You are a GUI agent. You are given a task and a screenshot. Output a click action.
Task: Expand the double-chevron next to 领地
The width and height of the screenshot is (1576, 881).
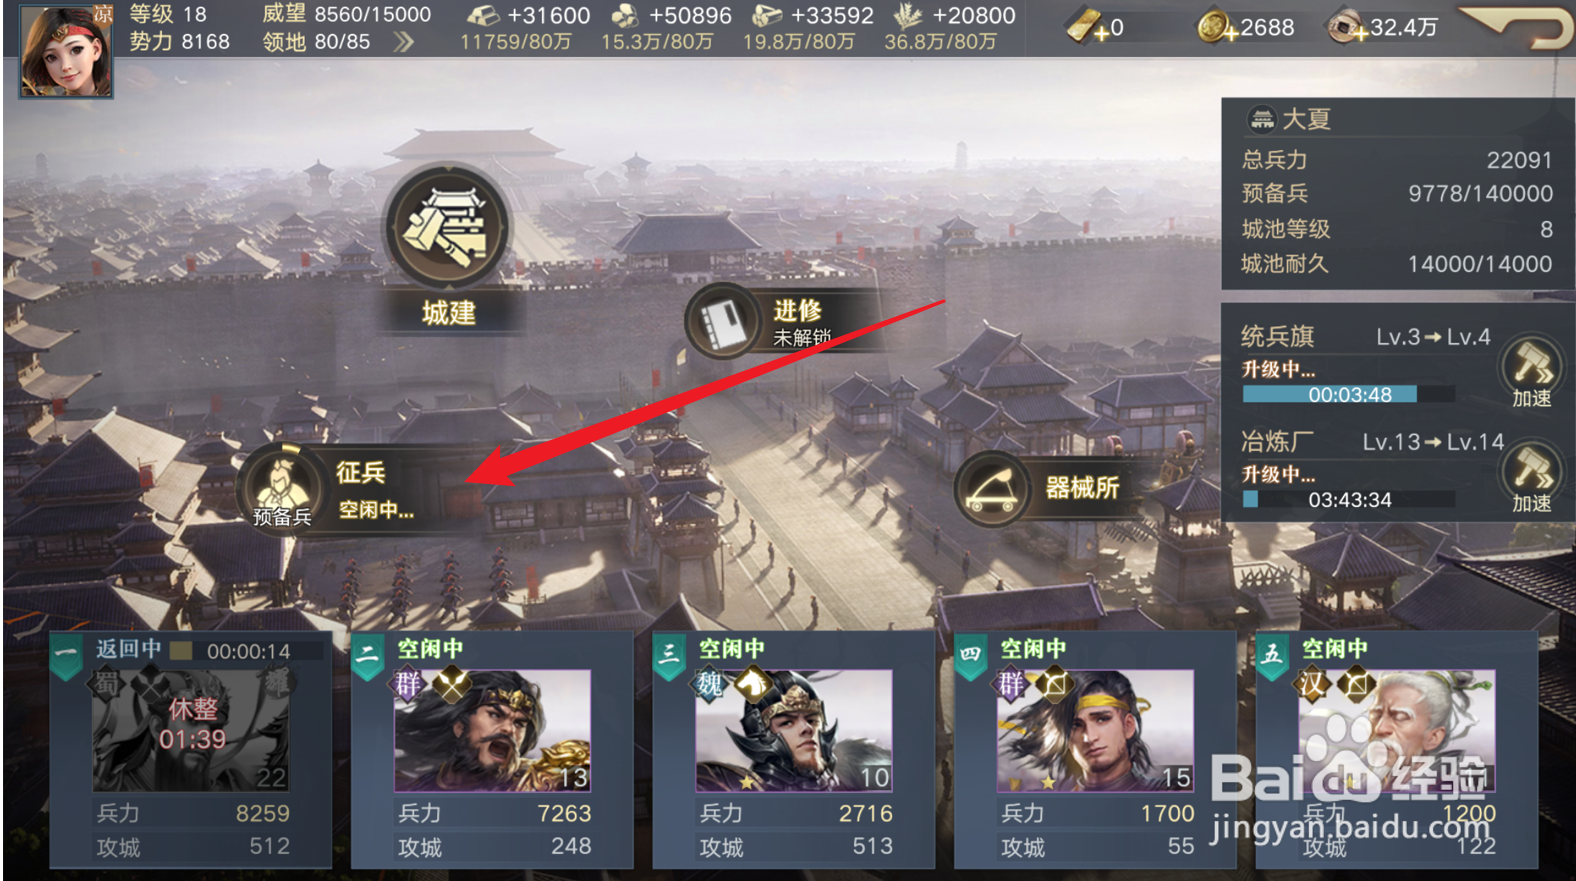coord(403,42)
